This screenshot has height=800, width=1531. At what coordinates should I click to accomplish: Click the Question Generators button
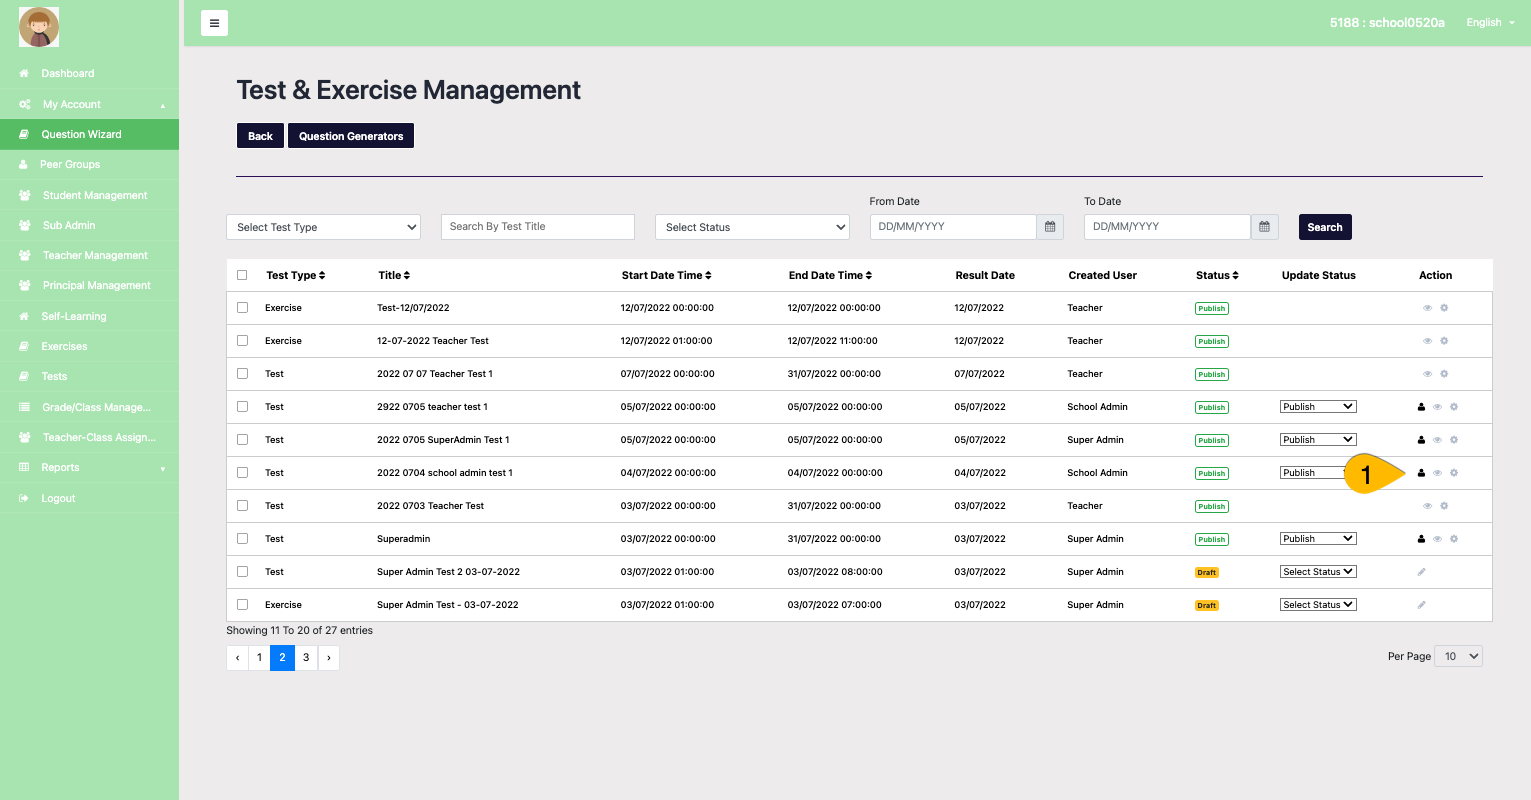tap(351, 136)
